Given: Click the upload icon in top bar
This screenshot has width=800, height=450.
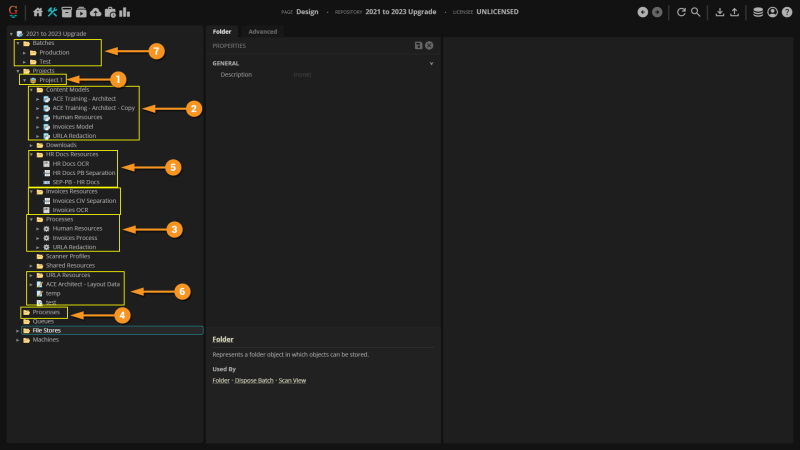Looking at the screenshot, I should [735, 12].
